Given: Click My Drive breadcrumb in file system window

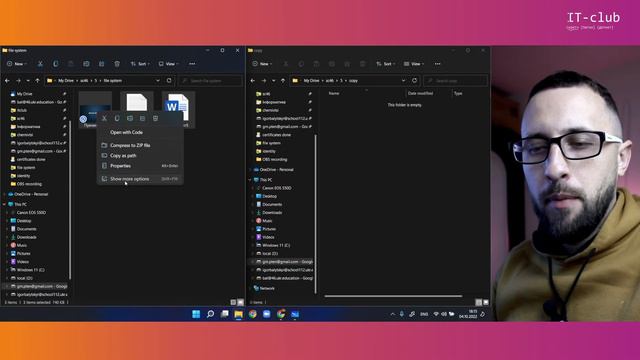Looking at the screenshot, I should 66,81.
